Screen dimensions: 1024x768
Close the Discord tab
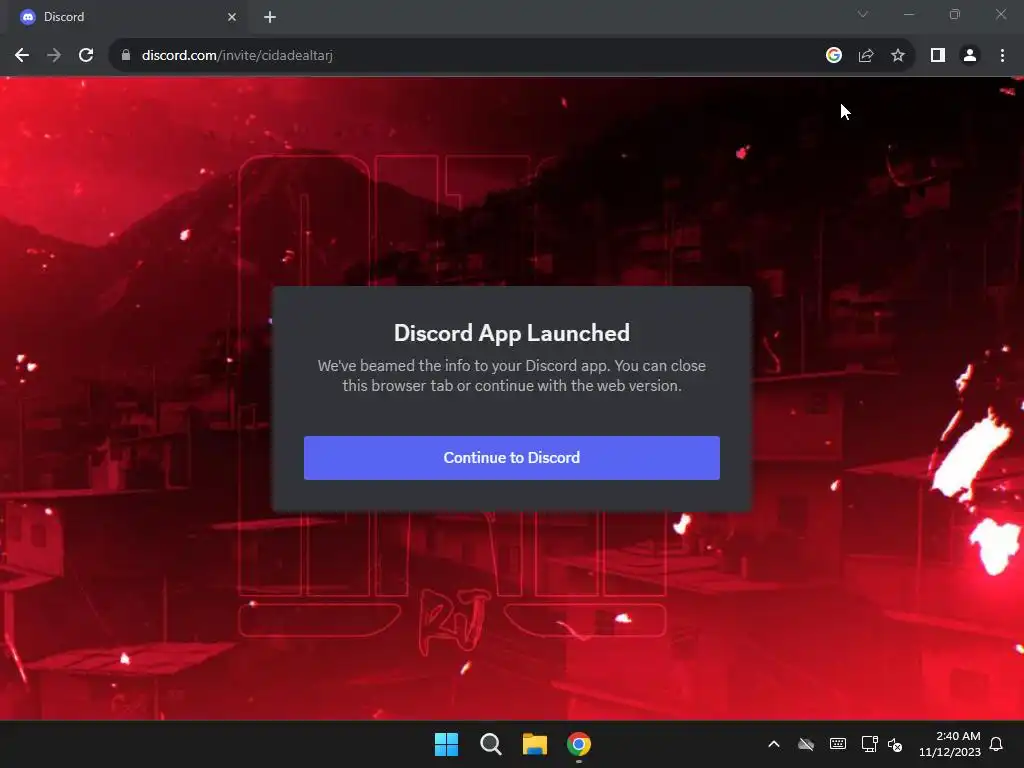tap(232, 17)
